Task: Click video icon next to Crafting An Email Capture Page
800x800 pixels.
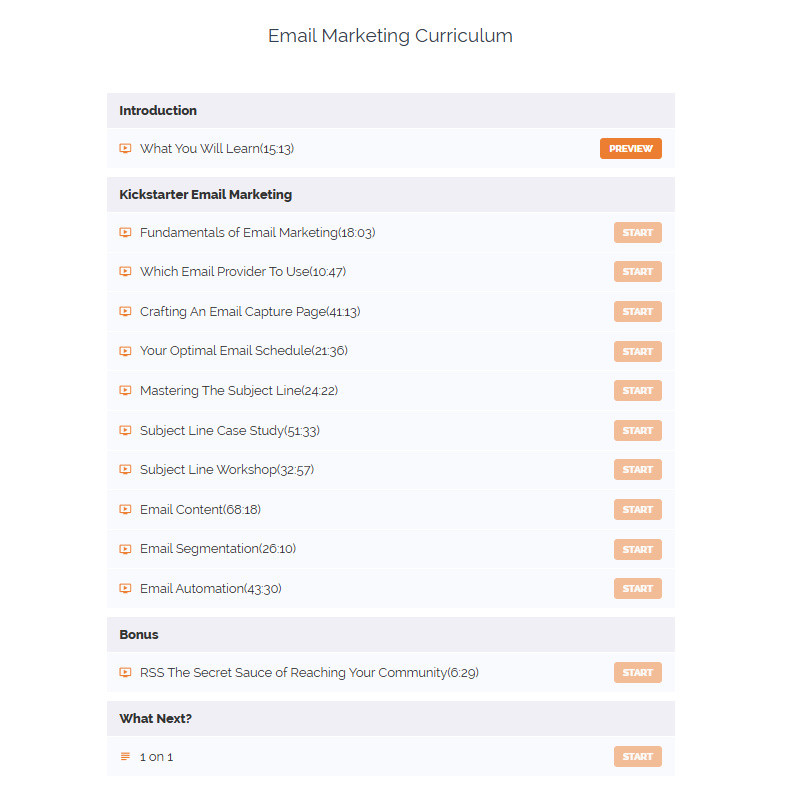Action: point(125,312)
